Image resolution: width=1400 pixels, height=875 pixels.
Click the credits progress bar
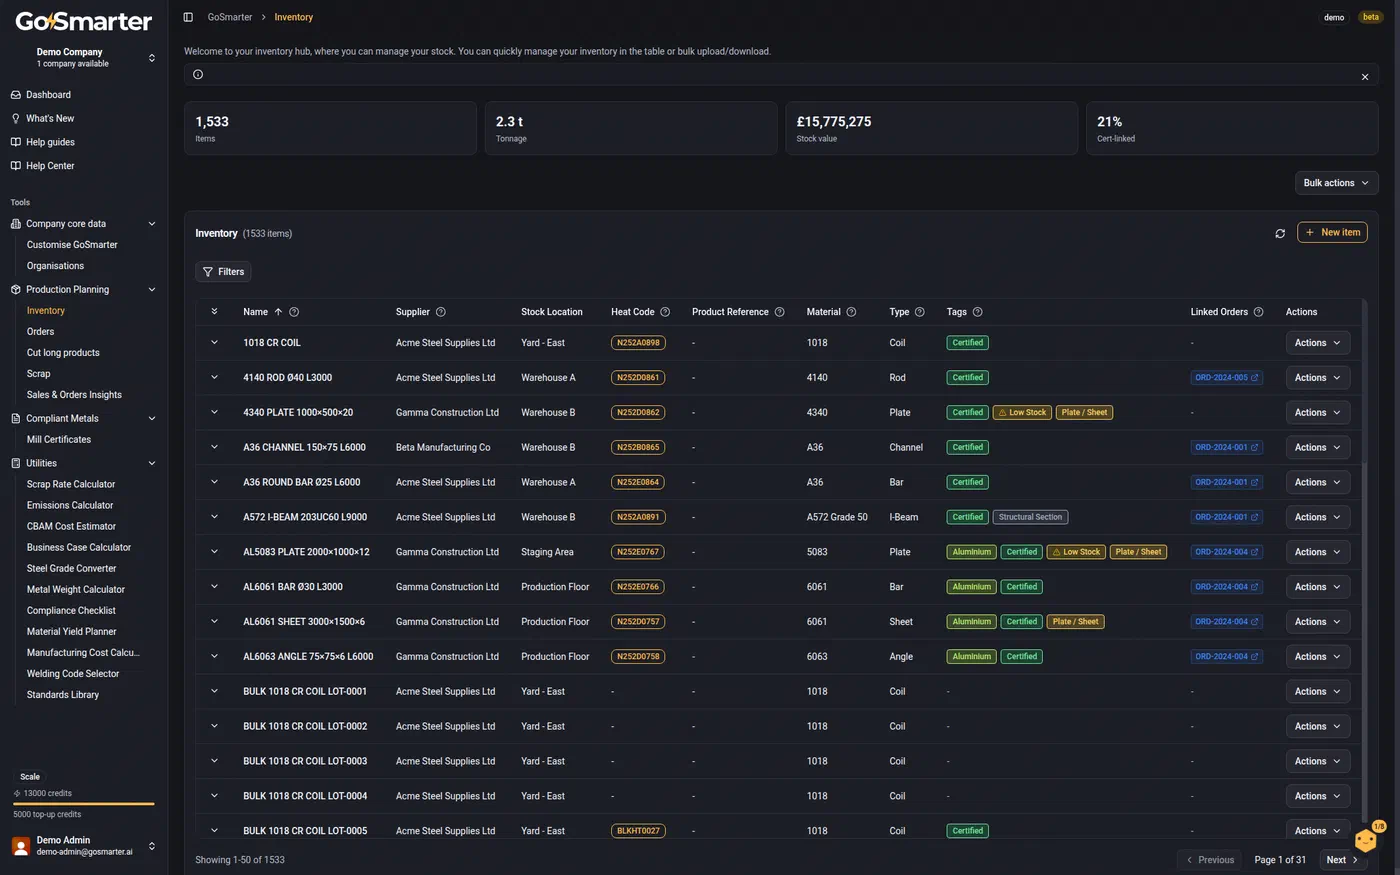click(84, 804)
